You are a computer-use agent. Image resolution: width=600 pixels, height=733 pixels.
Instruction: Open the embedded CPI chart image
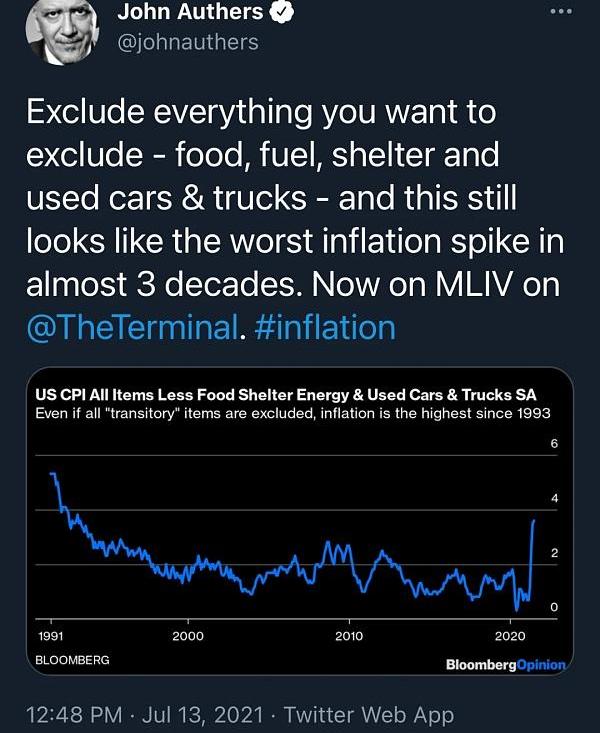tap(300, 521)
